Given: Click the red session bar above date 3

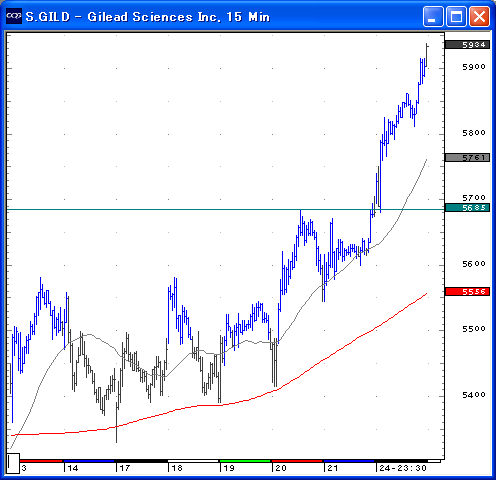Looking at the screenshot, I should 41,461.
